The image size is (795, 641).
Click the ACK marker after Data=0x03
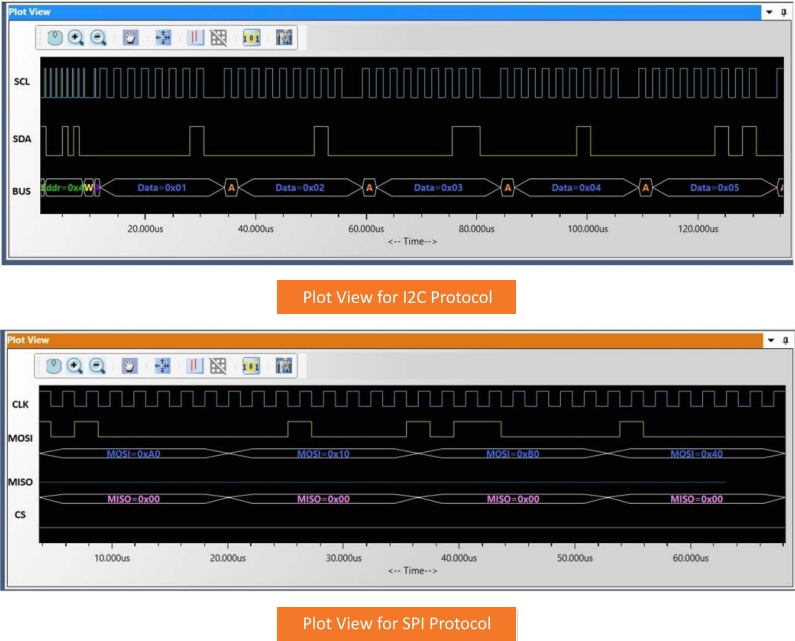coord(508,188)
